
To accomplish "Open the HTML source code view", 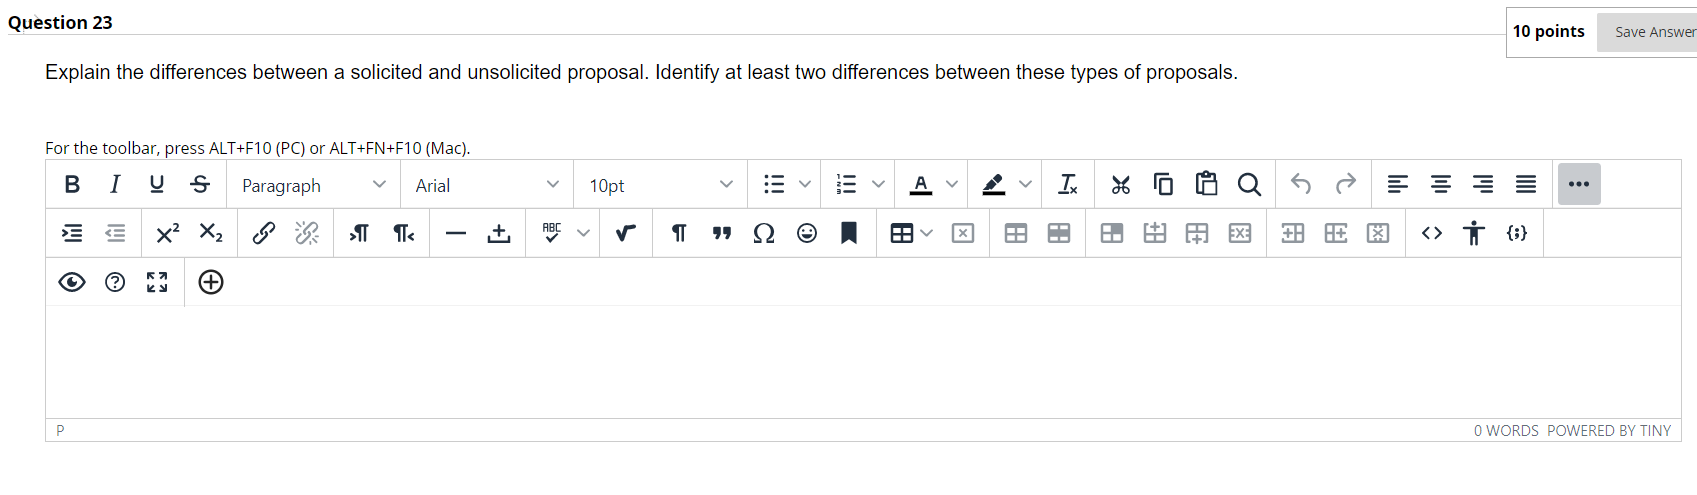I will pyautogui.click(x=1432, y=233).
